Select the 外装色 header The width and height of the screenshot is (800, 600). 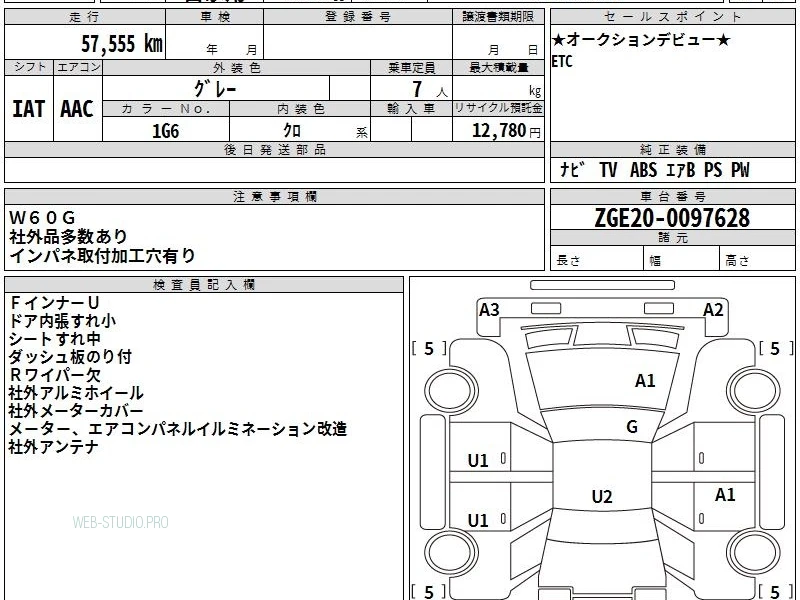coord(237,67)
